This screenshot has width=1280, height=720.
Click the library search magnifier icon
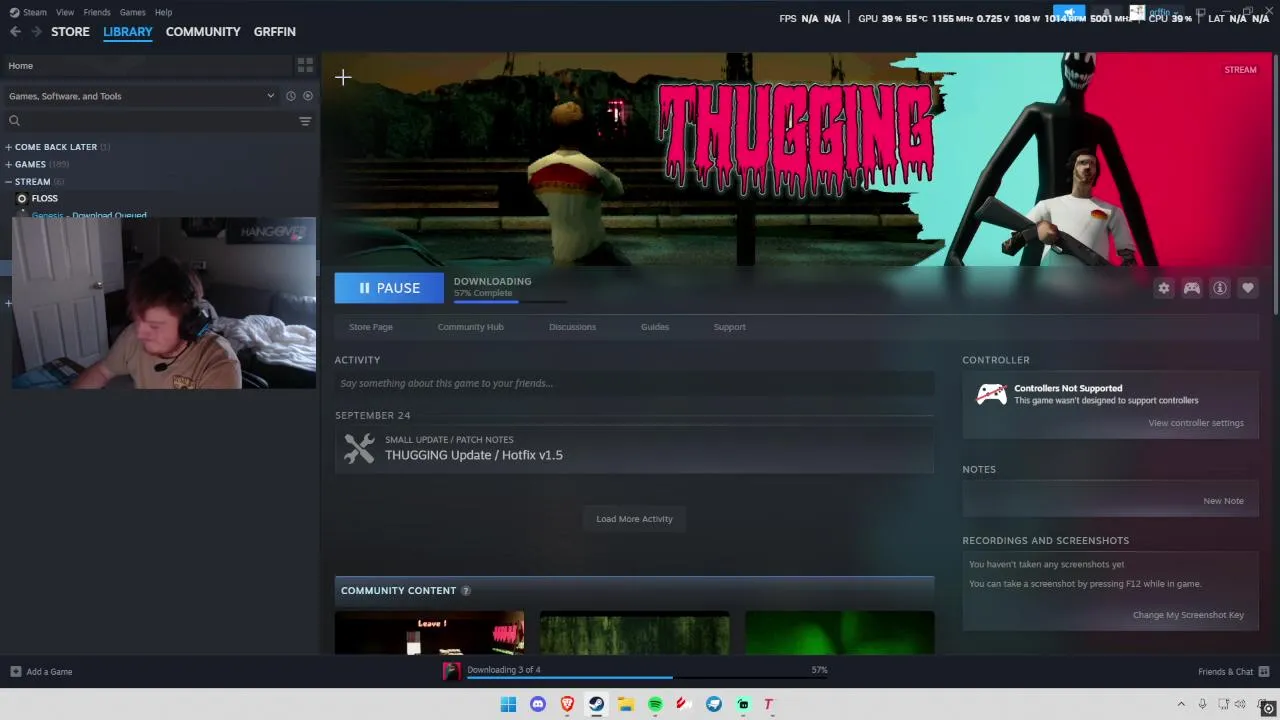(14, 121)
